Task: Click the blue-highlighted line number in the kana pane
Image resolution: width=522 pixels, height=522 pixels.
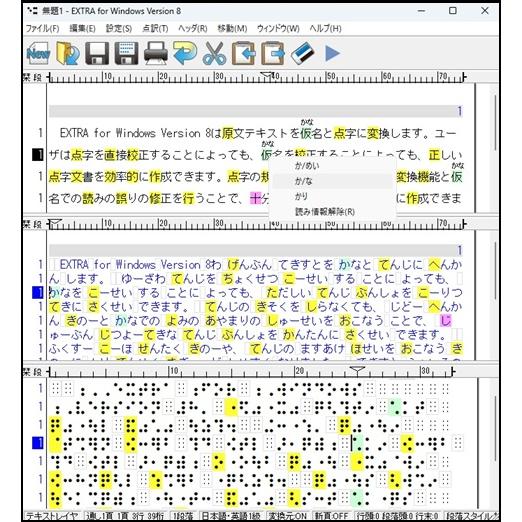Action: (x=38, y=293)
